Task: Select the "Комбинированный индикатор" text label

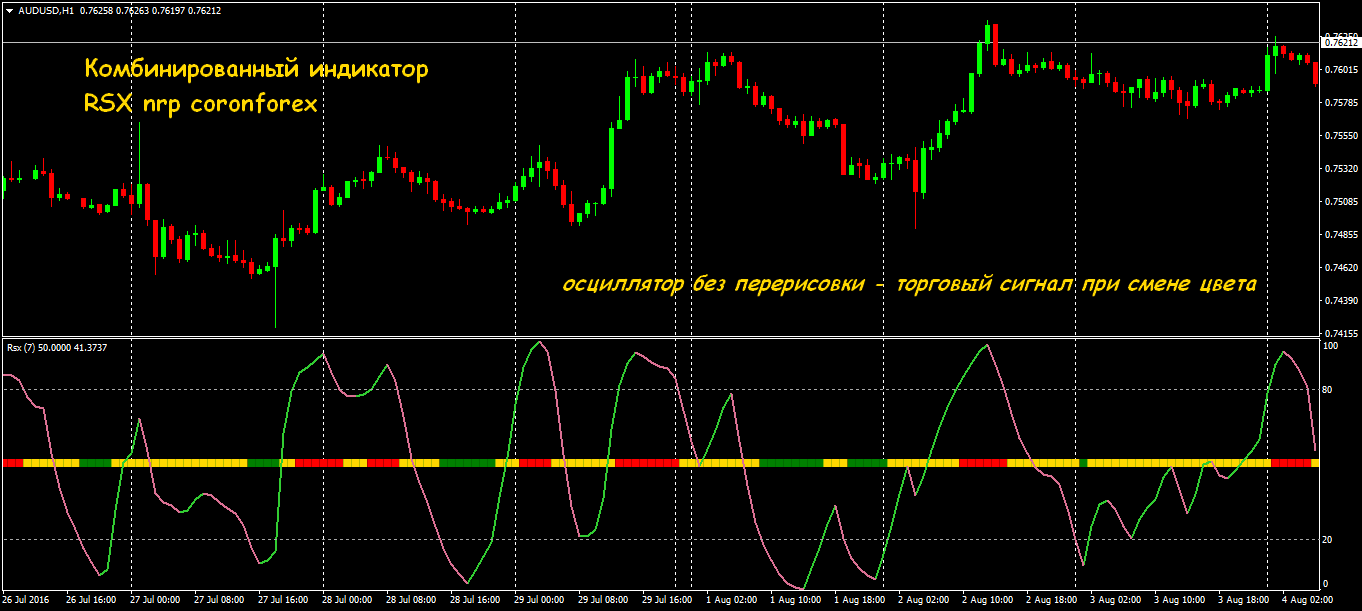Action: point(256,71)
